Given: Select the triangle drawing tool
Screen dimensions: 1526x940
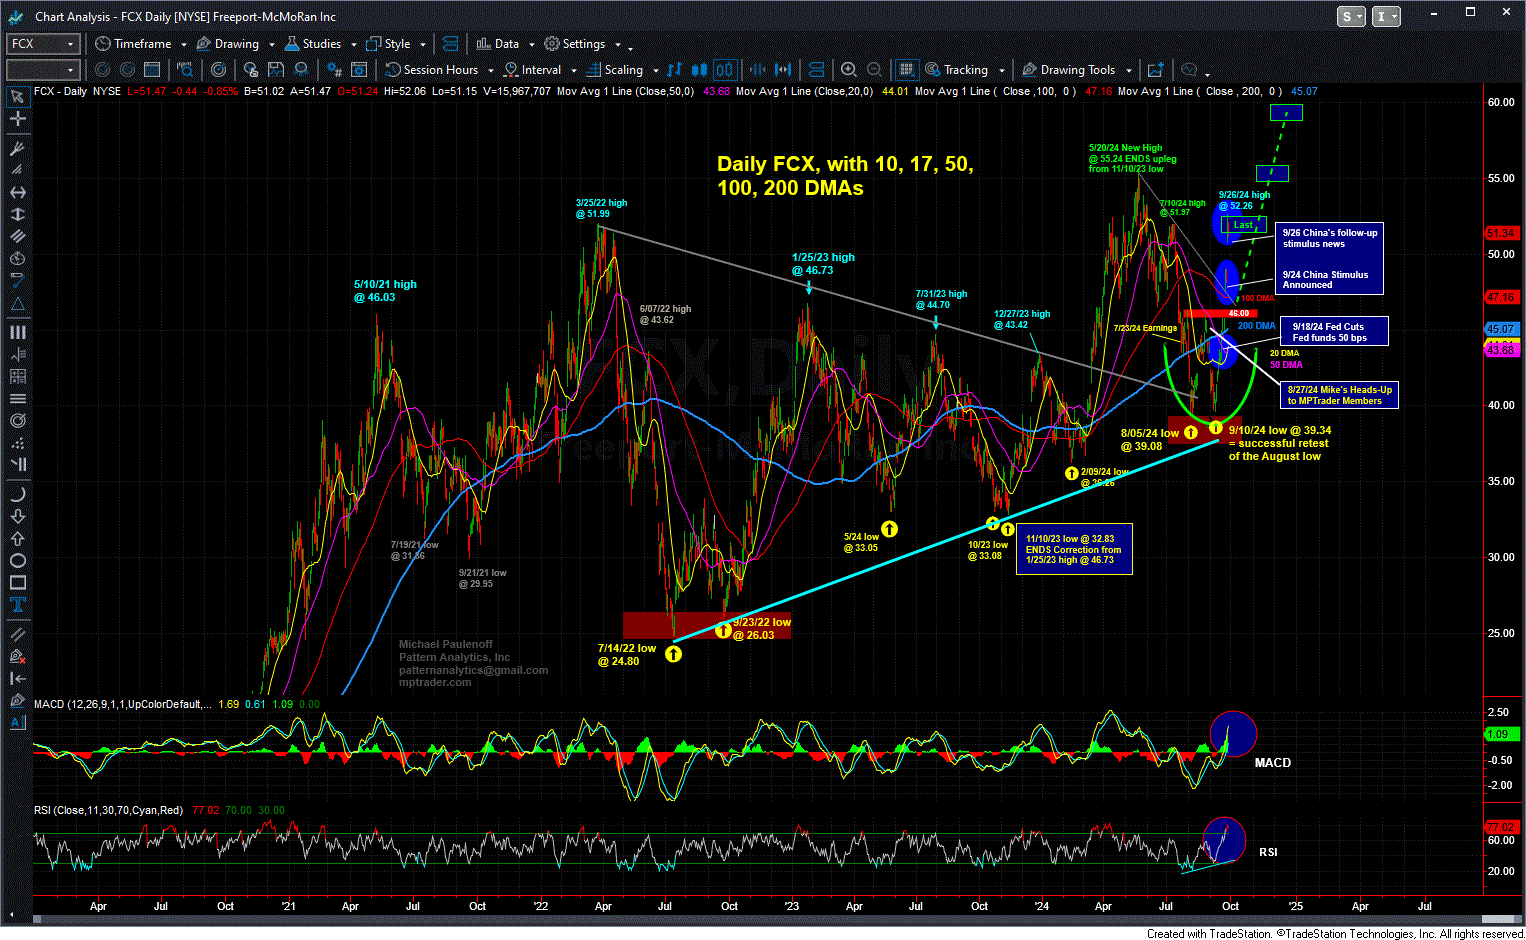Looking at the screenshot, I should point(17,304).
